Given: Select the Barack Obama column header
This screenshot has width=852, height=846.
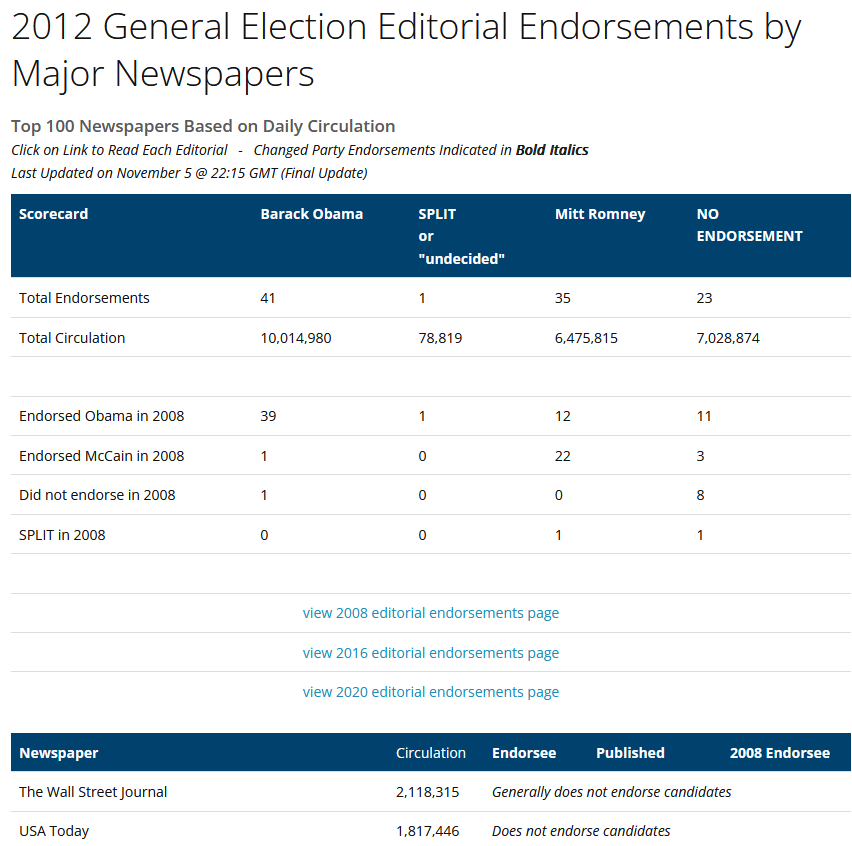Looking at the screenshot, I should (x=312, y=214).
